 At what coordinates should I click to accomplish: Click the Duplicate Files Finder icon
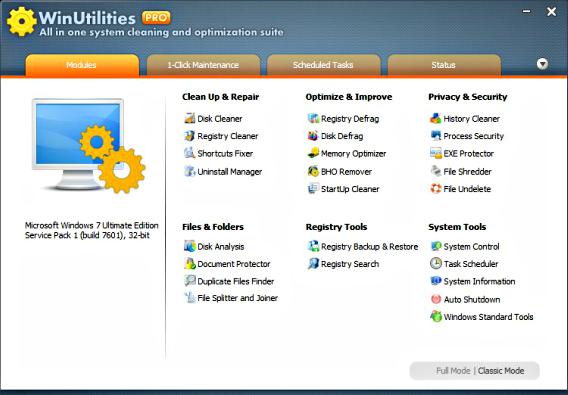pos(189,281)
